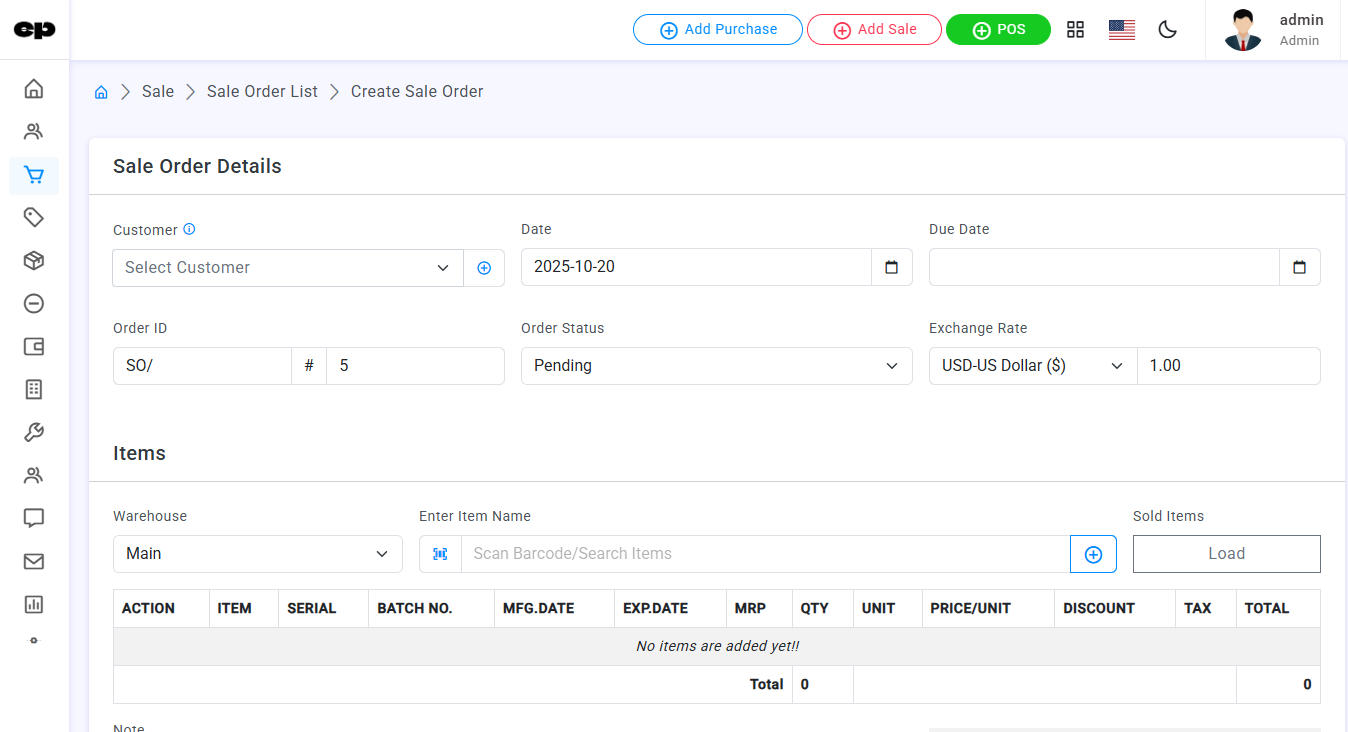Toggle dark mode with moon icon
The image size is (1348, 732).
1167,30
